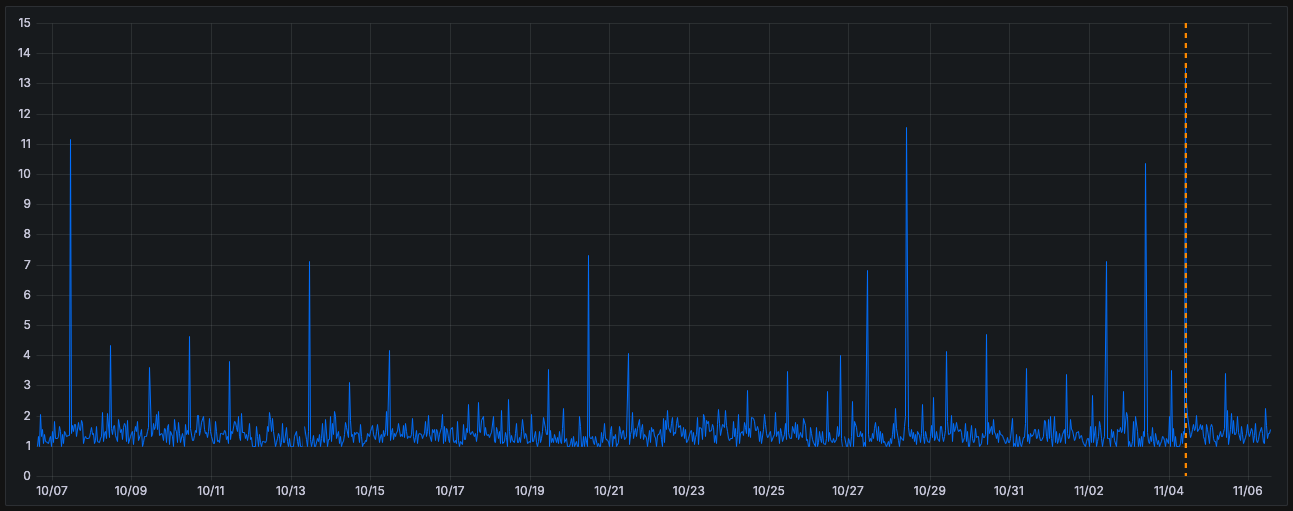Click the y-axis value 8
The width and height of the screenshot is (1293, 511).
click(27, 234)
